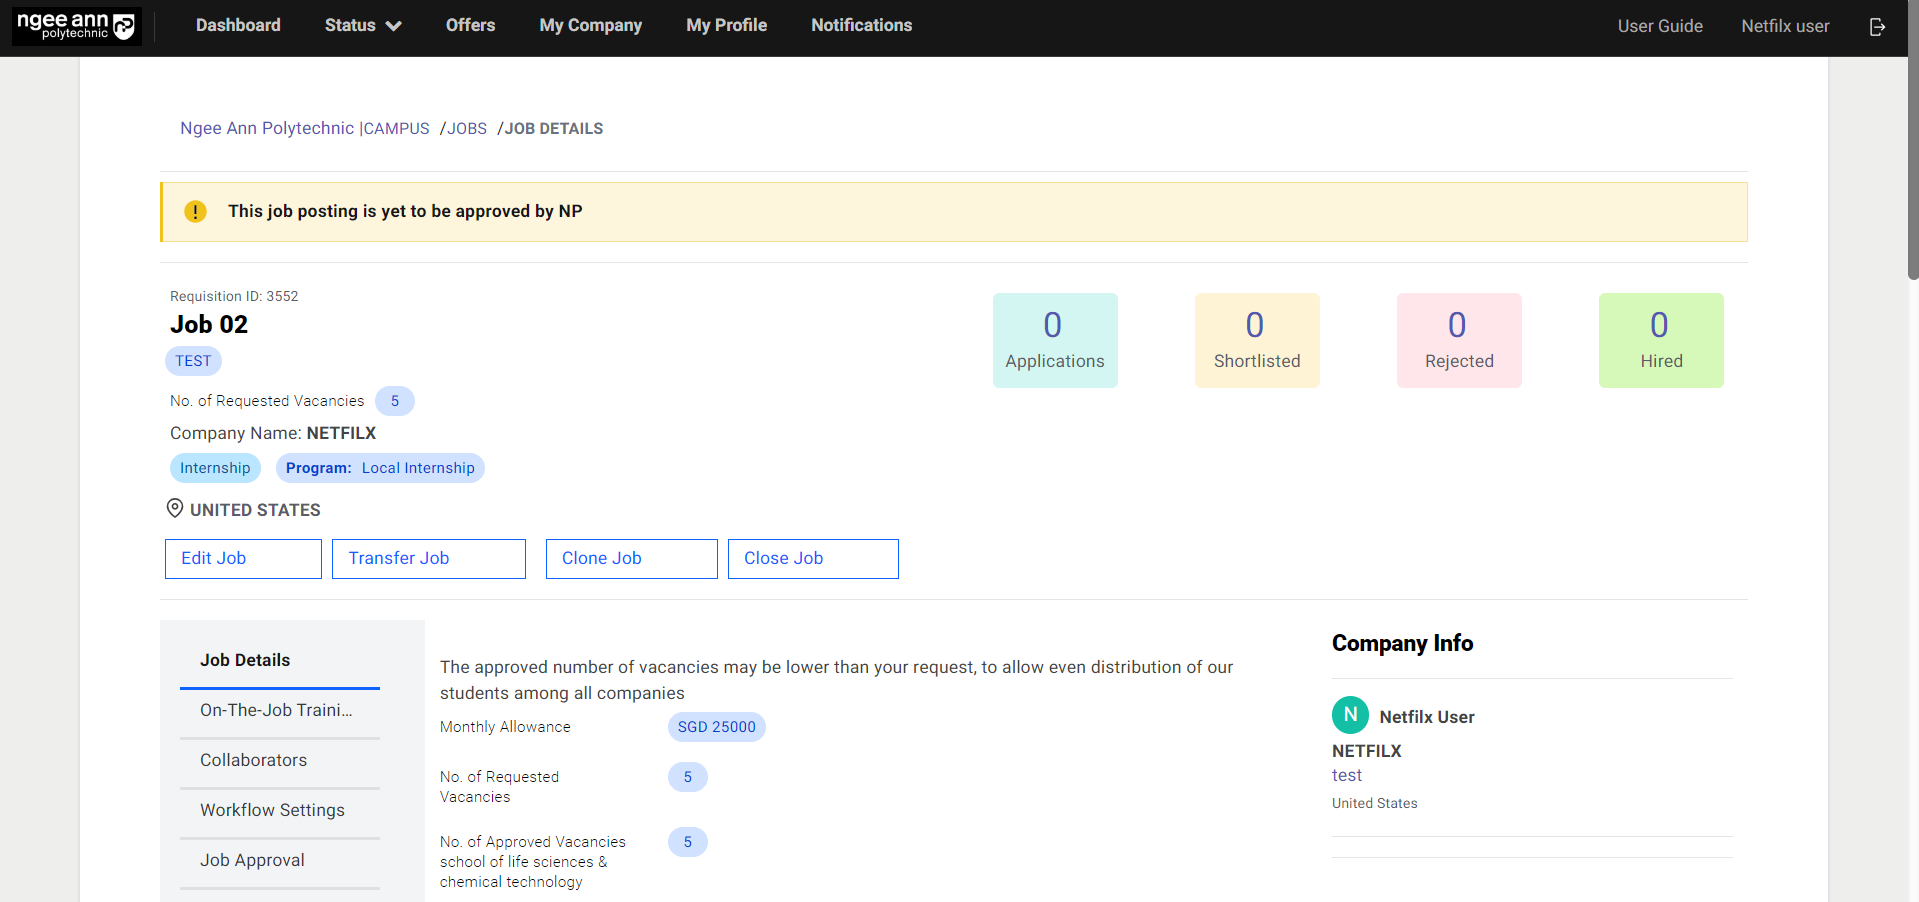The image size is (1919, 902).
Task: Switch to the Collaborators tab
Action: [254, 760]
